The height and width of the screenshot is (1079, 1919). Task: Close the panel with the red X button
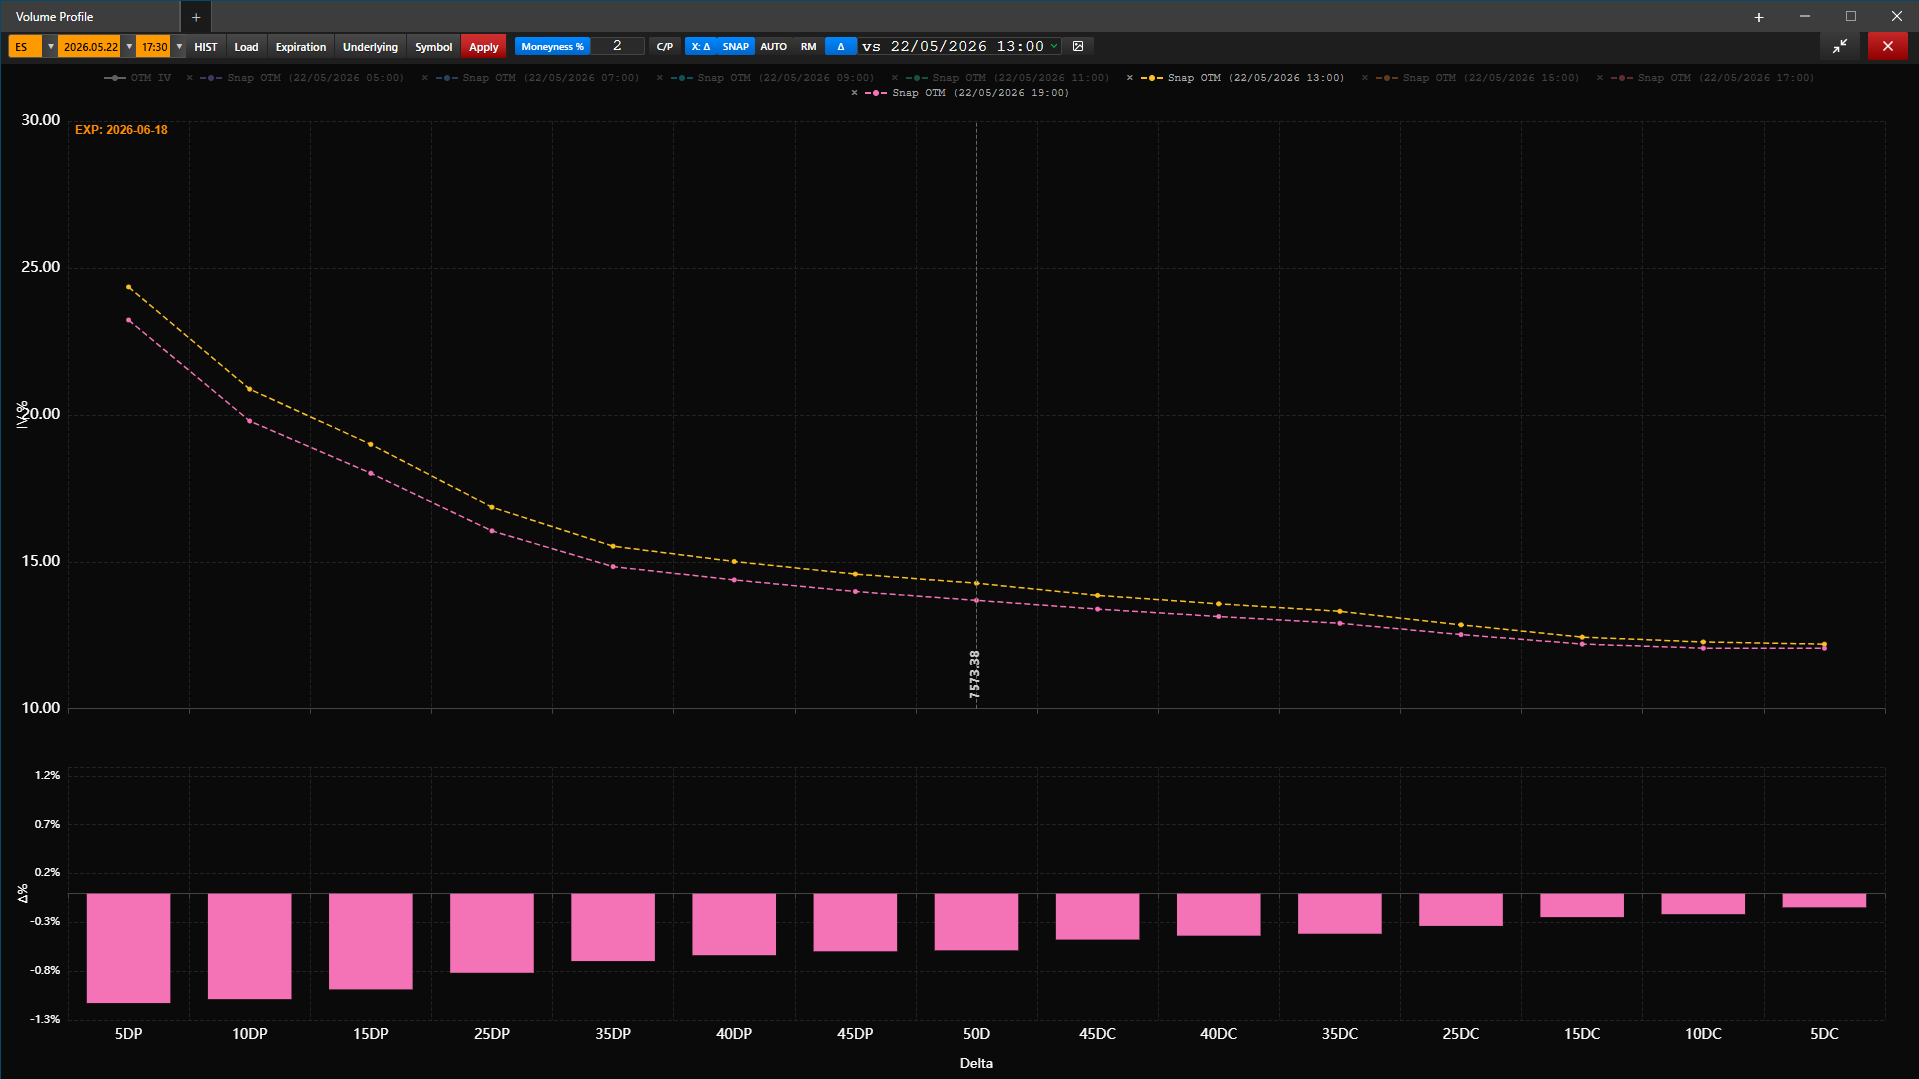[1888, 46]
